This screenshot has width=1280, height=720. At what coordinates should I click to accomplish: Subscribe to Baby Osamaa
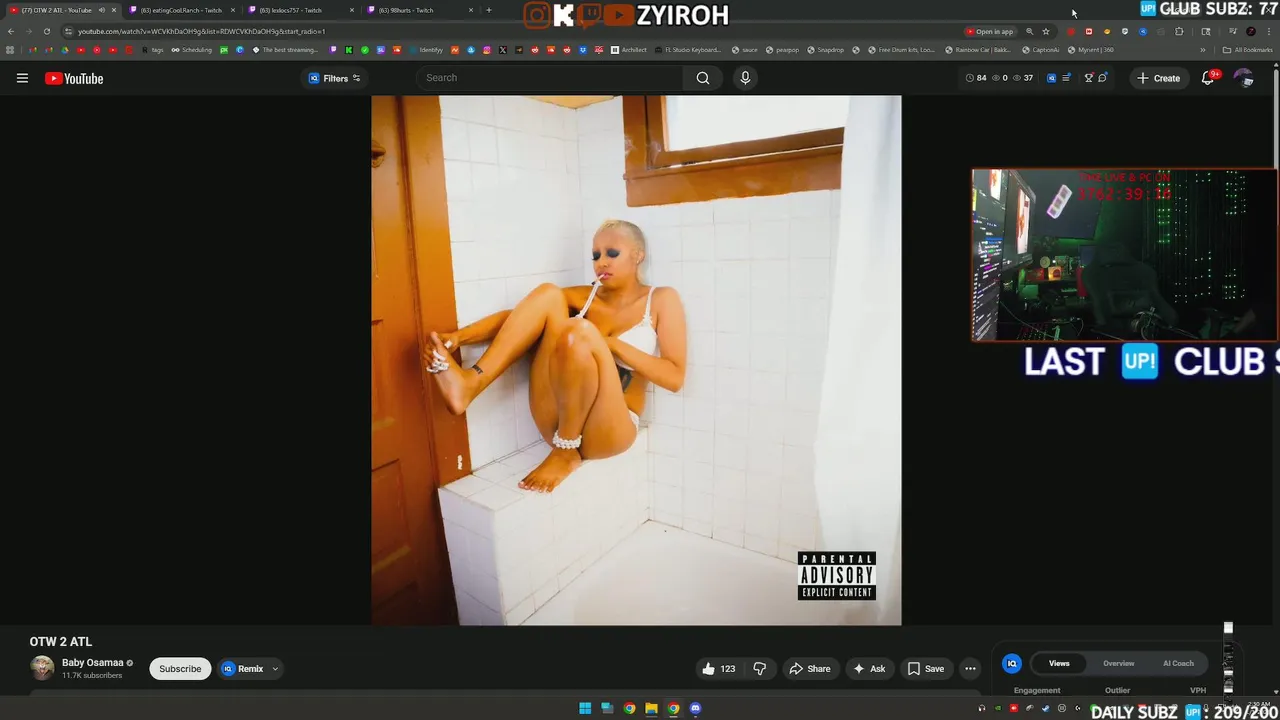pyautogui.click(x=180, y=669)
